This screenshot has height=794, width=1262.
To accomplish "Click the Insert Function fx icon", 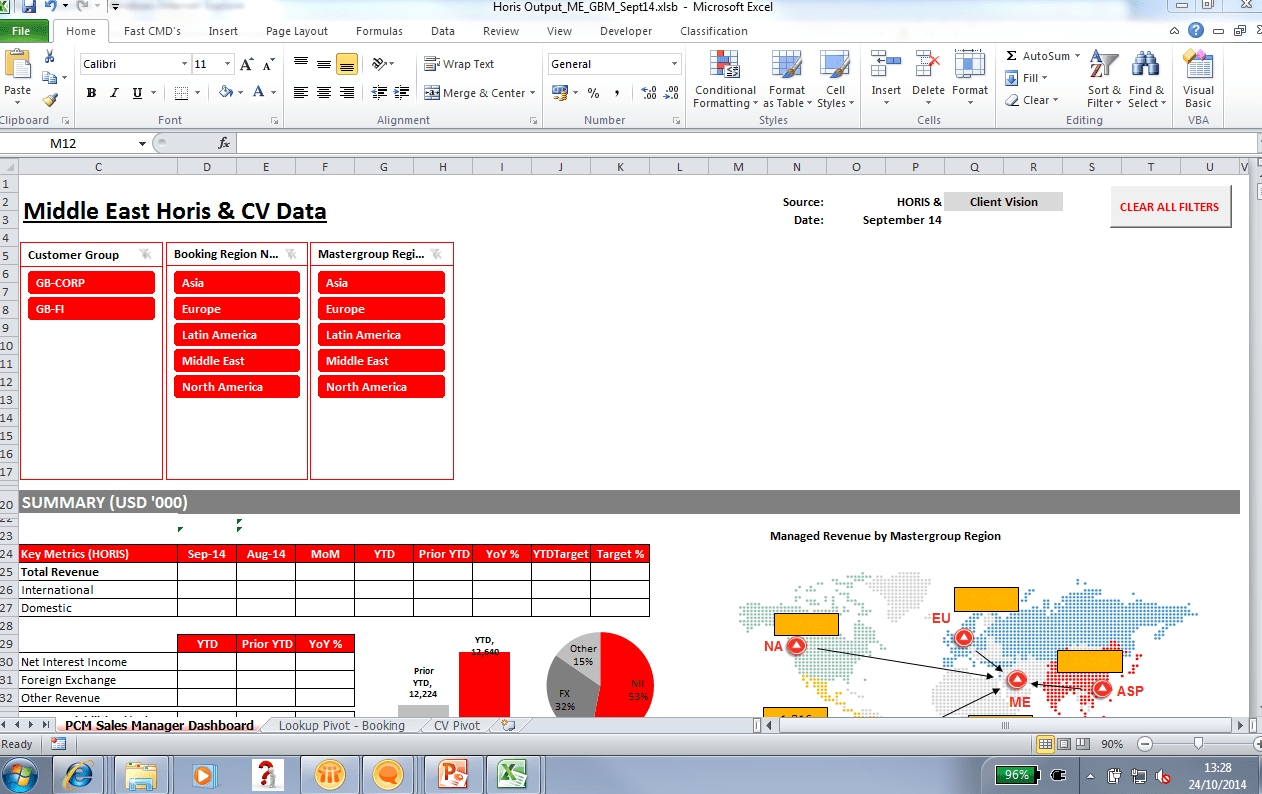I will [x=224, y=143].
